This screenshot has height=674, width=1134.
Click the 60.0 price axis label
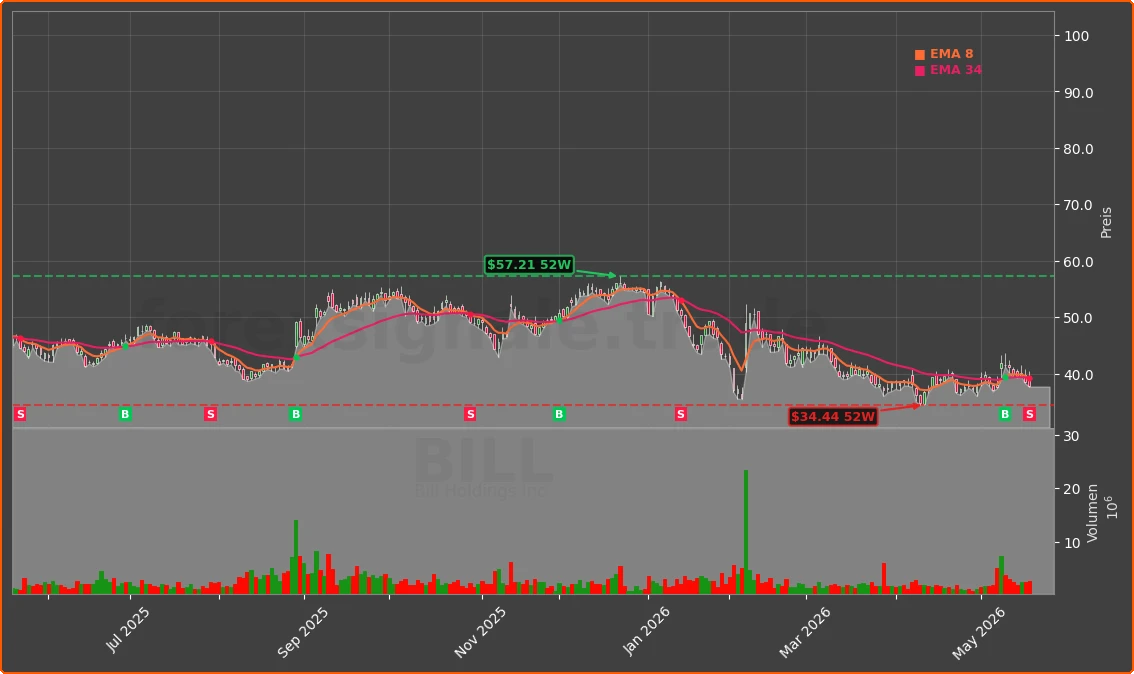1078,262
